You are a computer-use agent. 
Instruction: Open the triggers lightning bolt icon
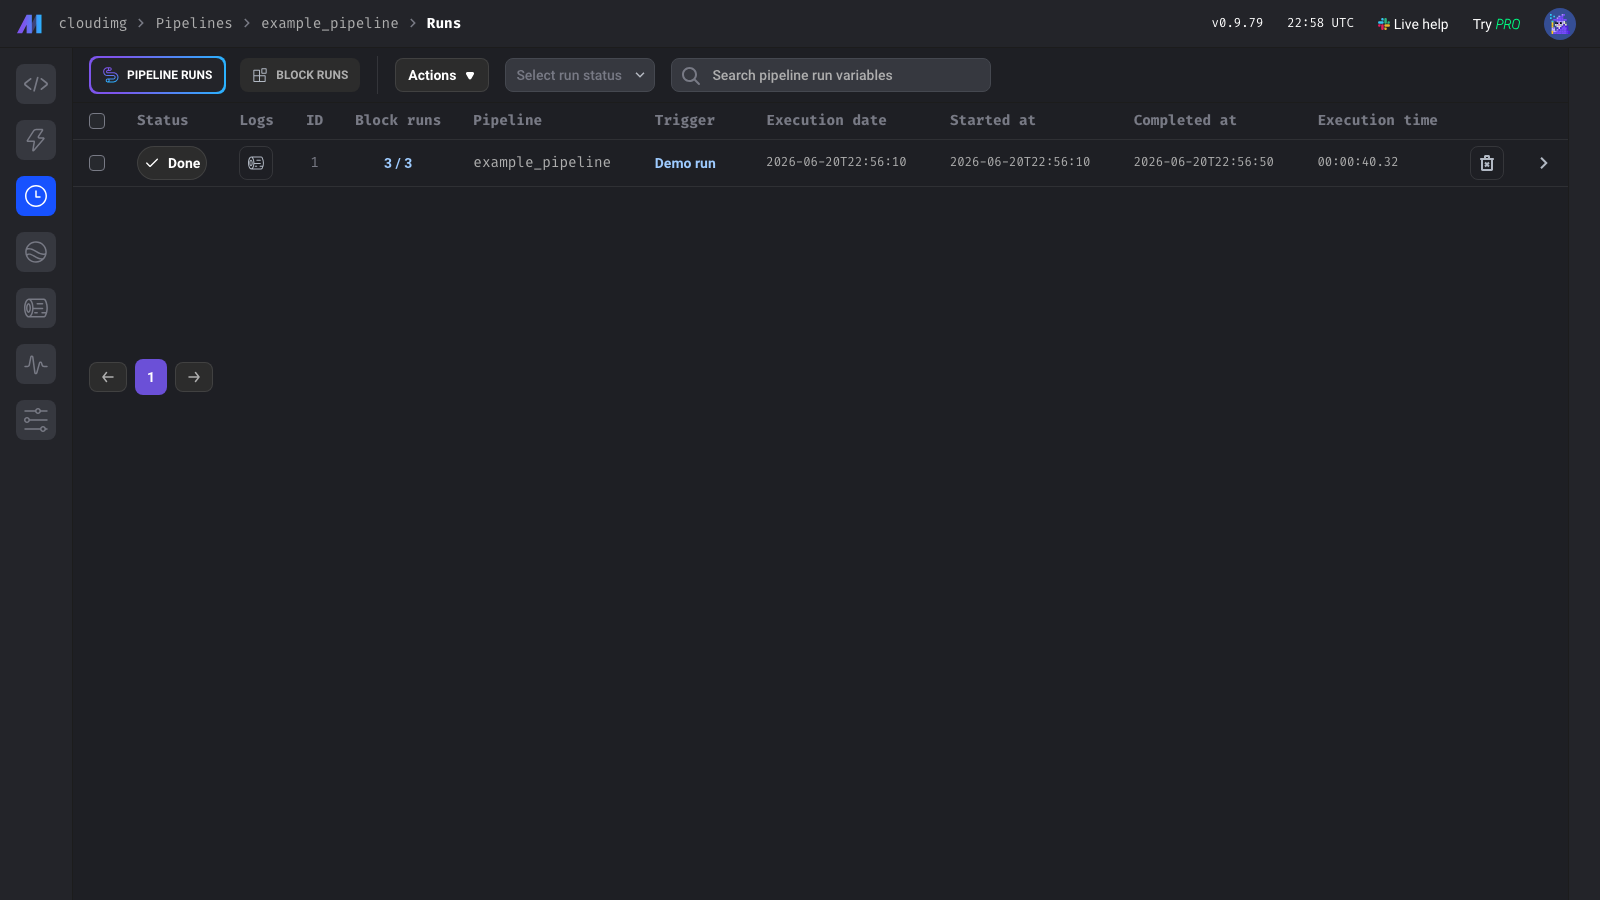click(x=36, y=140)
